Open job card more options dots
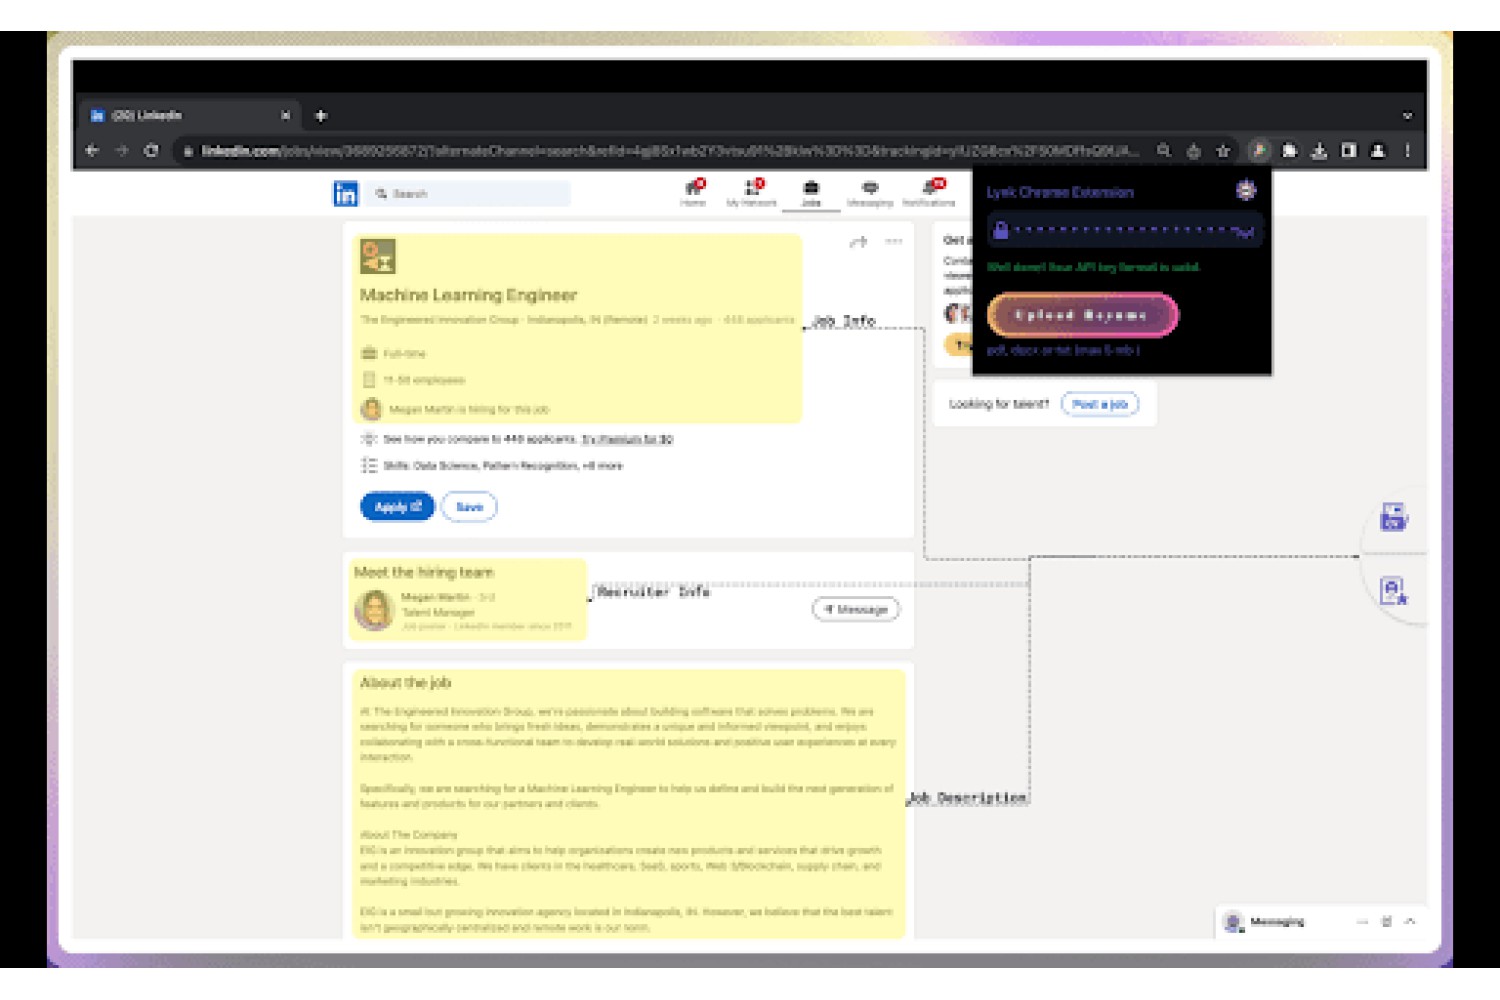Image resolution: width=1500 pixels, height=1000 pixels. point(894,241)
